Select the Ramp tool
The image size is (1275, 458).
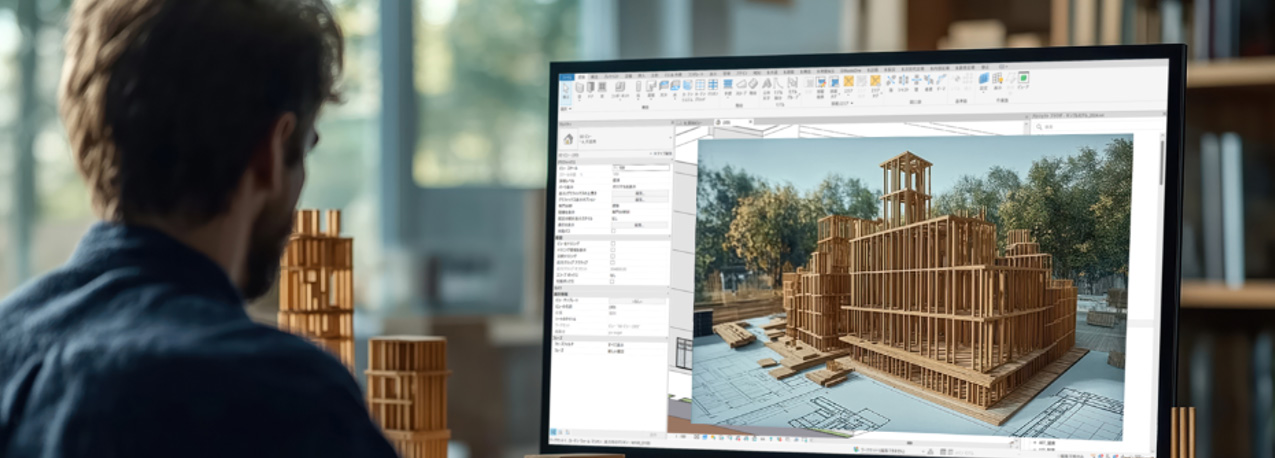(741, 88)
